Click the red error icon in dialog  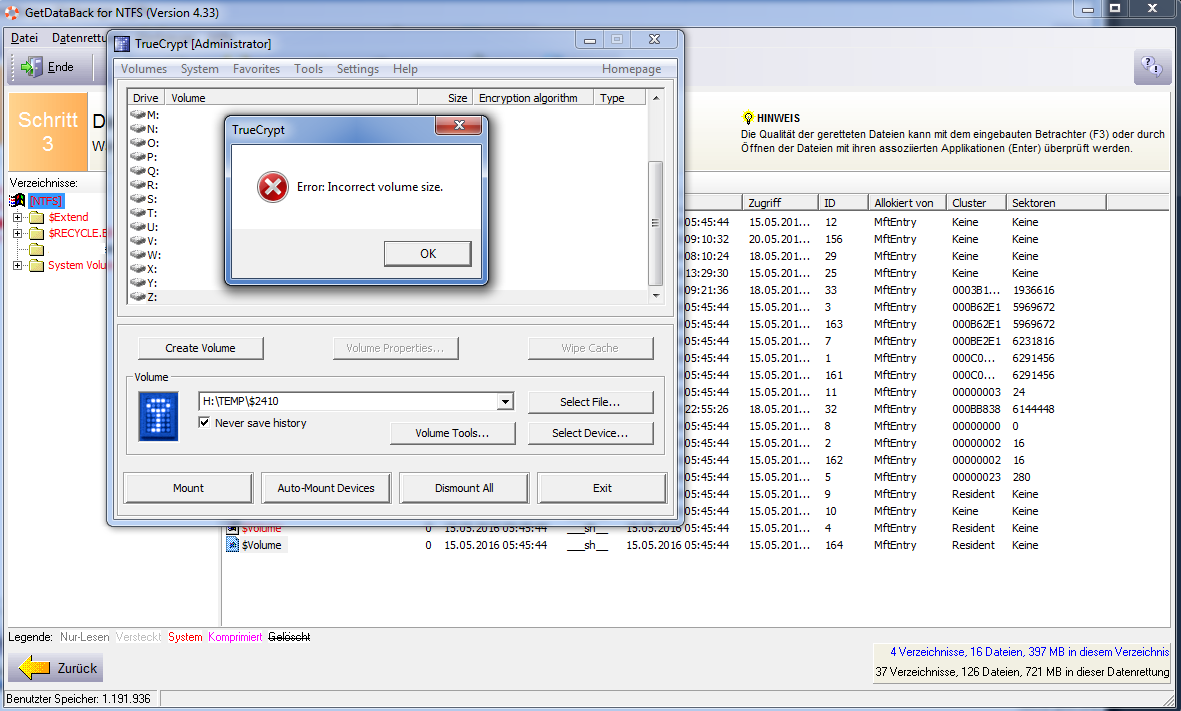(273, 187)
